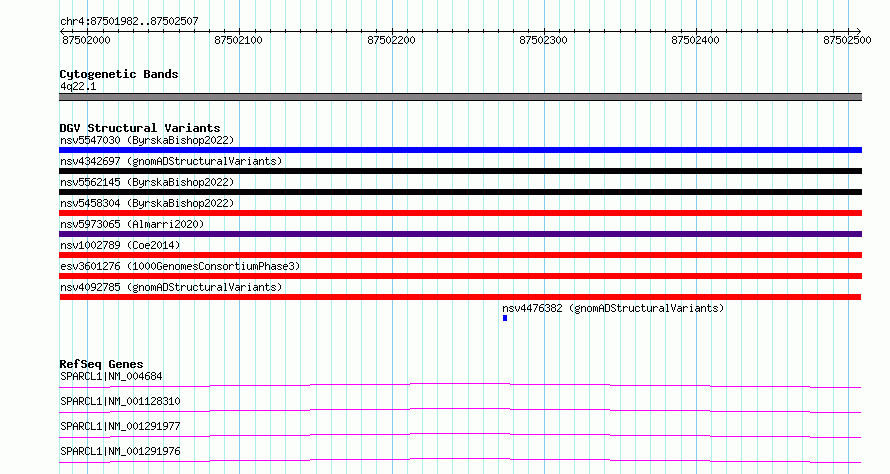Click the magenta intron line for NM_001291976
The image size is (890, 474).
pos(460,460)
